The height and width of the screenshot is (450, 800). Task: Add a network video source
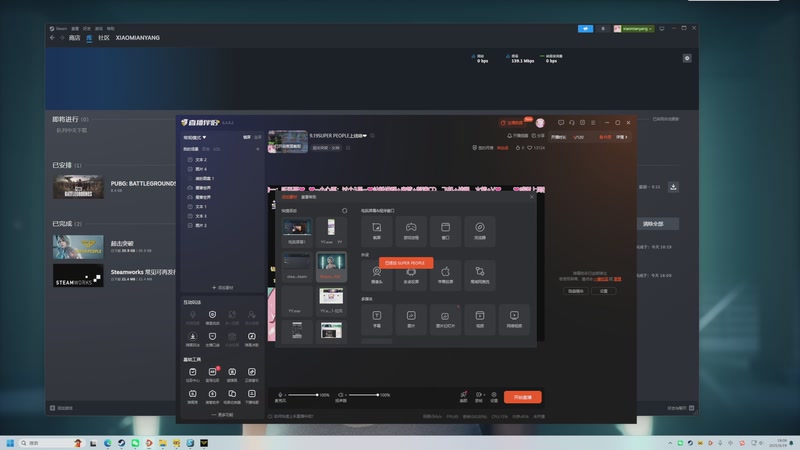tap(514, 319)
